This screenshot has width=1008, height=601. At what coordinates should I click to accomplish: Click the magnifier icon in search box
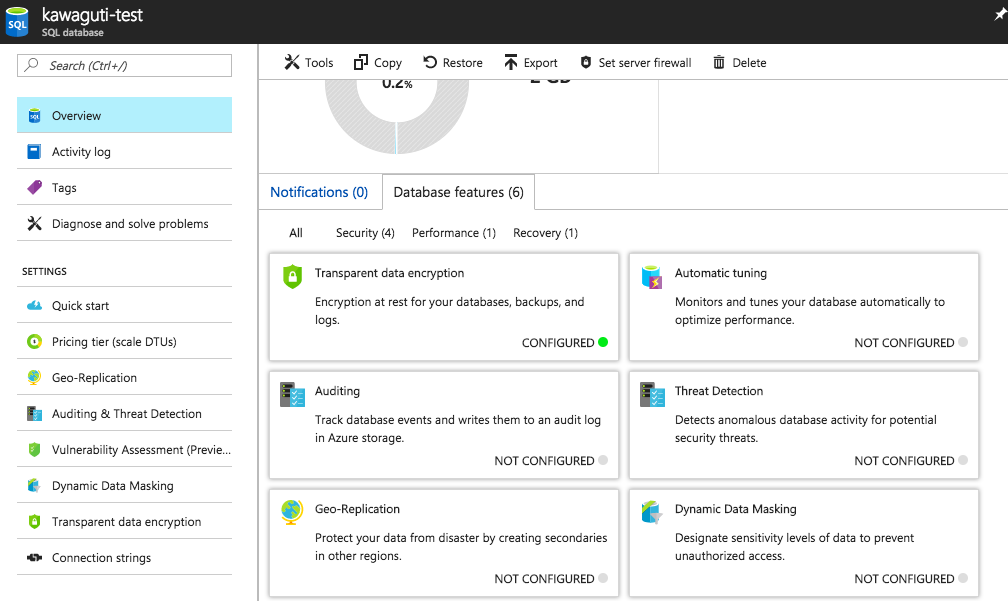tap(32, 65)
